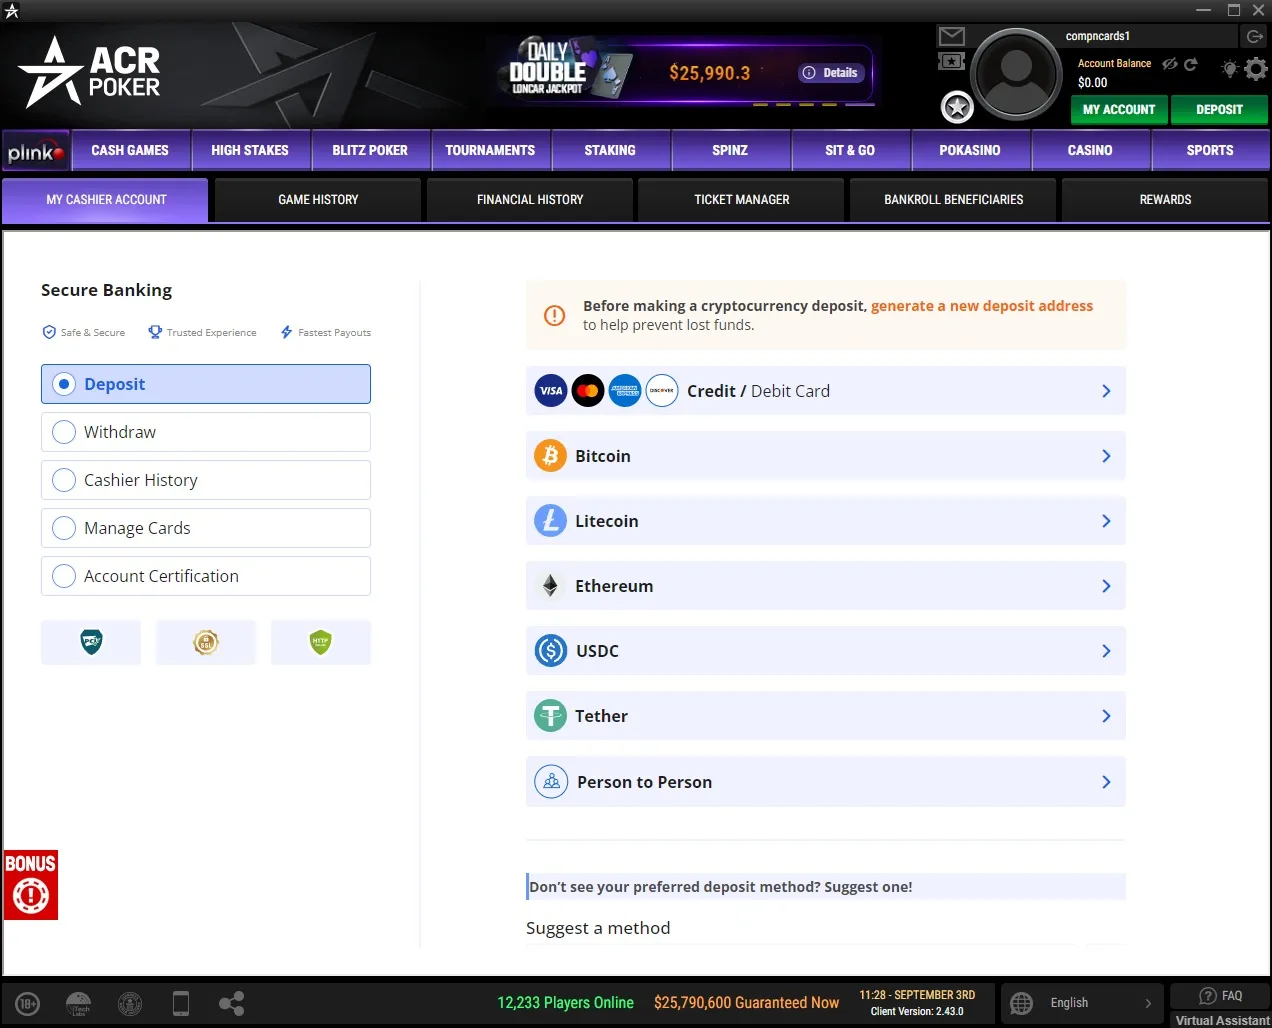Image resolution: width=1272 pixels, height=1028 pixels.
Task: Open the plink game logo button
Action: pyautogui.click(x=36, y=151)
